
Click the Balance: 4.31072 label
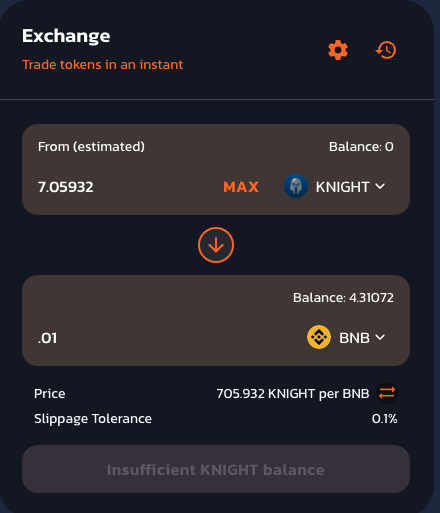343,297
